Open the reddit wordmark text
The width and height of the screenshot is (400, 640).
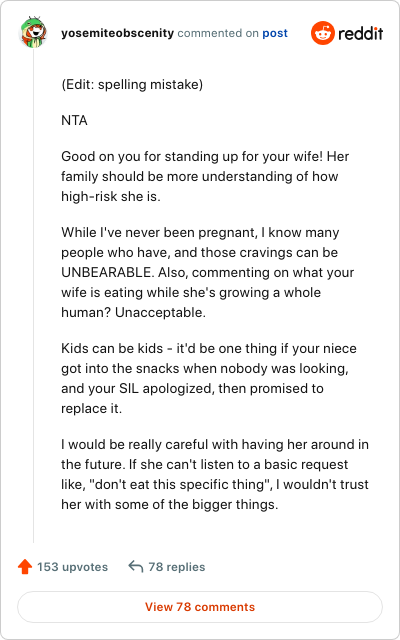click(x=360, y=33)
